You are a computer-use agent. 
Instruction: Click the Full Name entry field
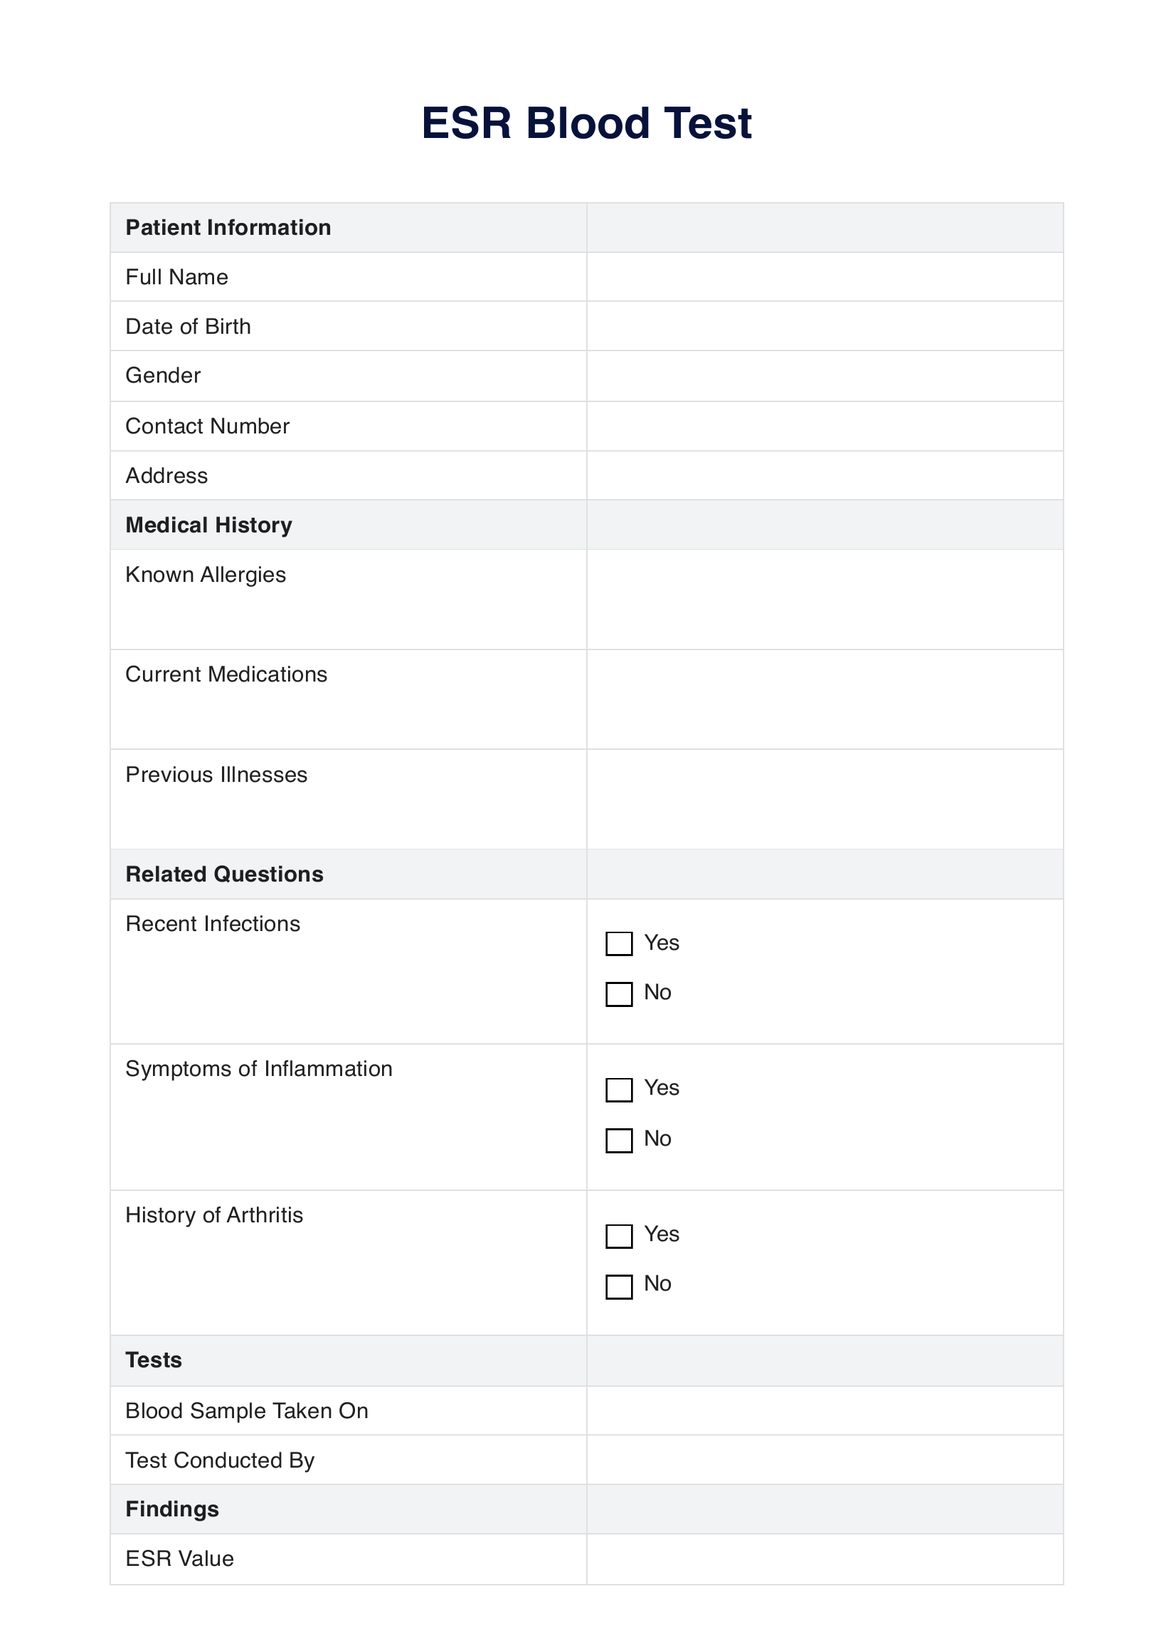(x=824, y=277)
